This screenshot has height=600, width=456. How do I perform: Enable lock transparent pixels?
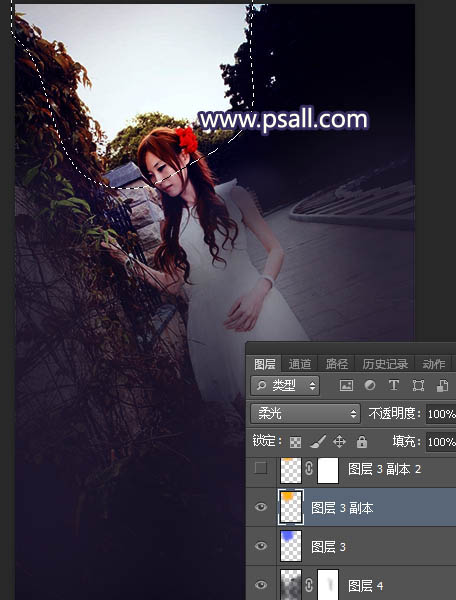(295, 442)
